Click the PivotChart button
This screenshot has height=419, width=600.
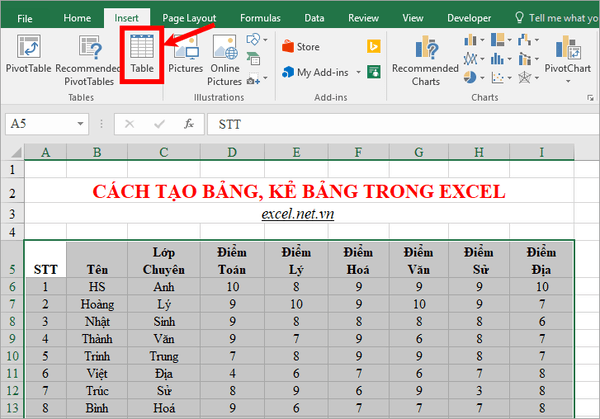click(566, 58)
